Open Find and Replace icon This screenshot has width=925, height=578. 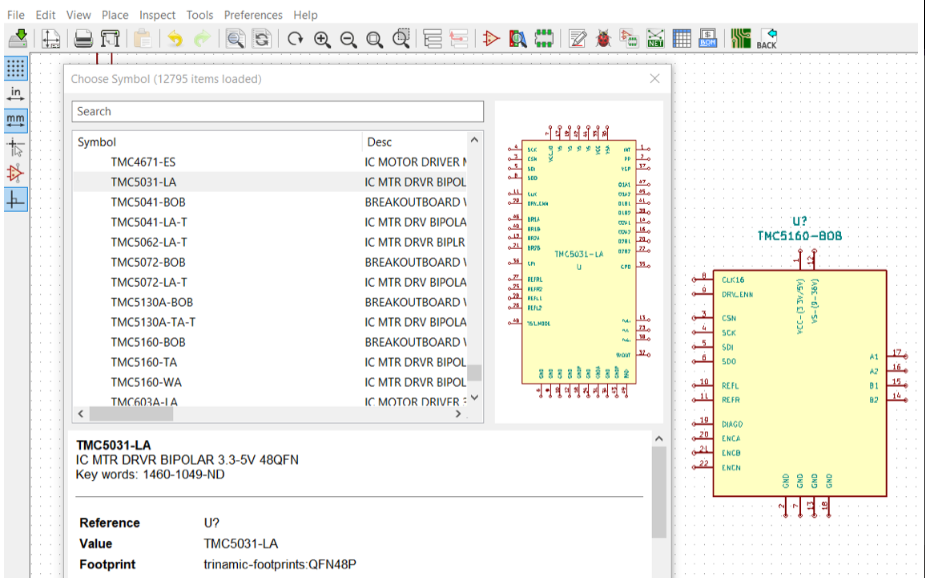[262, 39]
